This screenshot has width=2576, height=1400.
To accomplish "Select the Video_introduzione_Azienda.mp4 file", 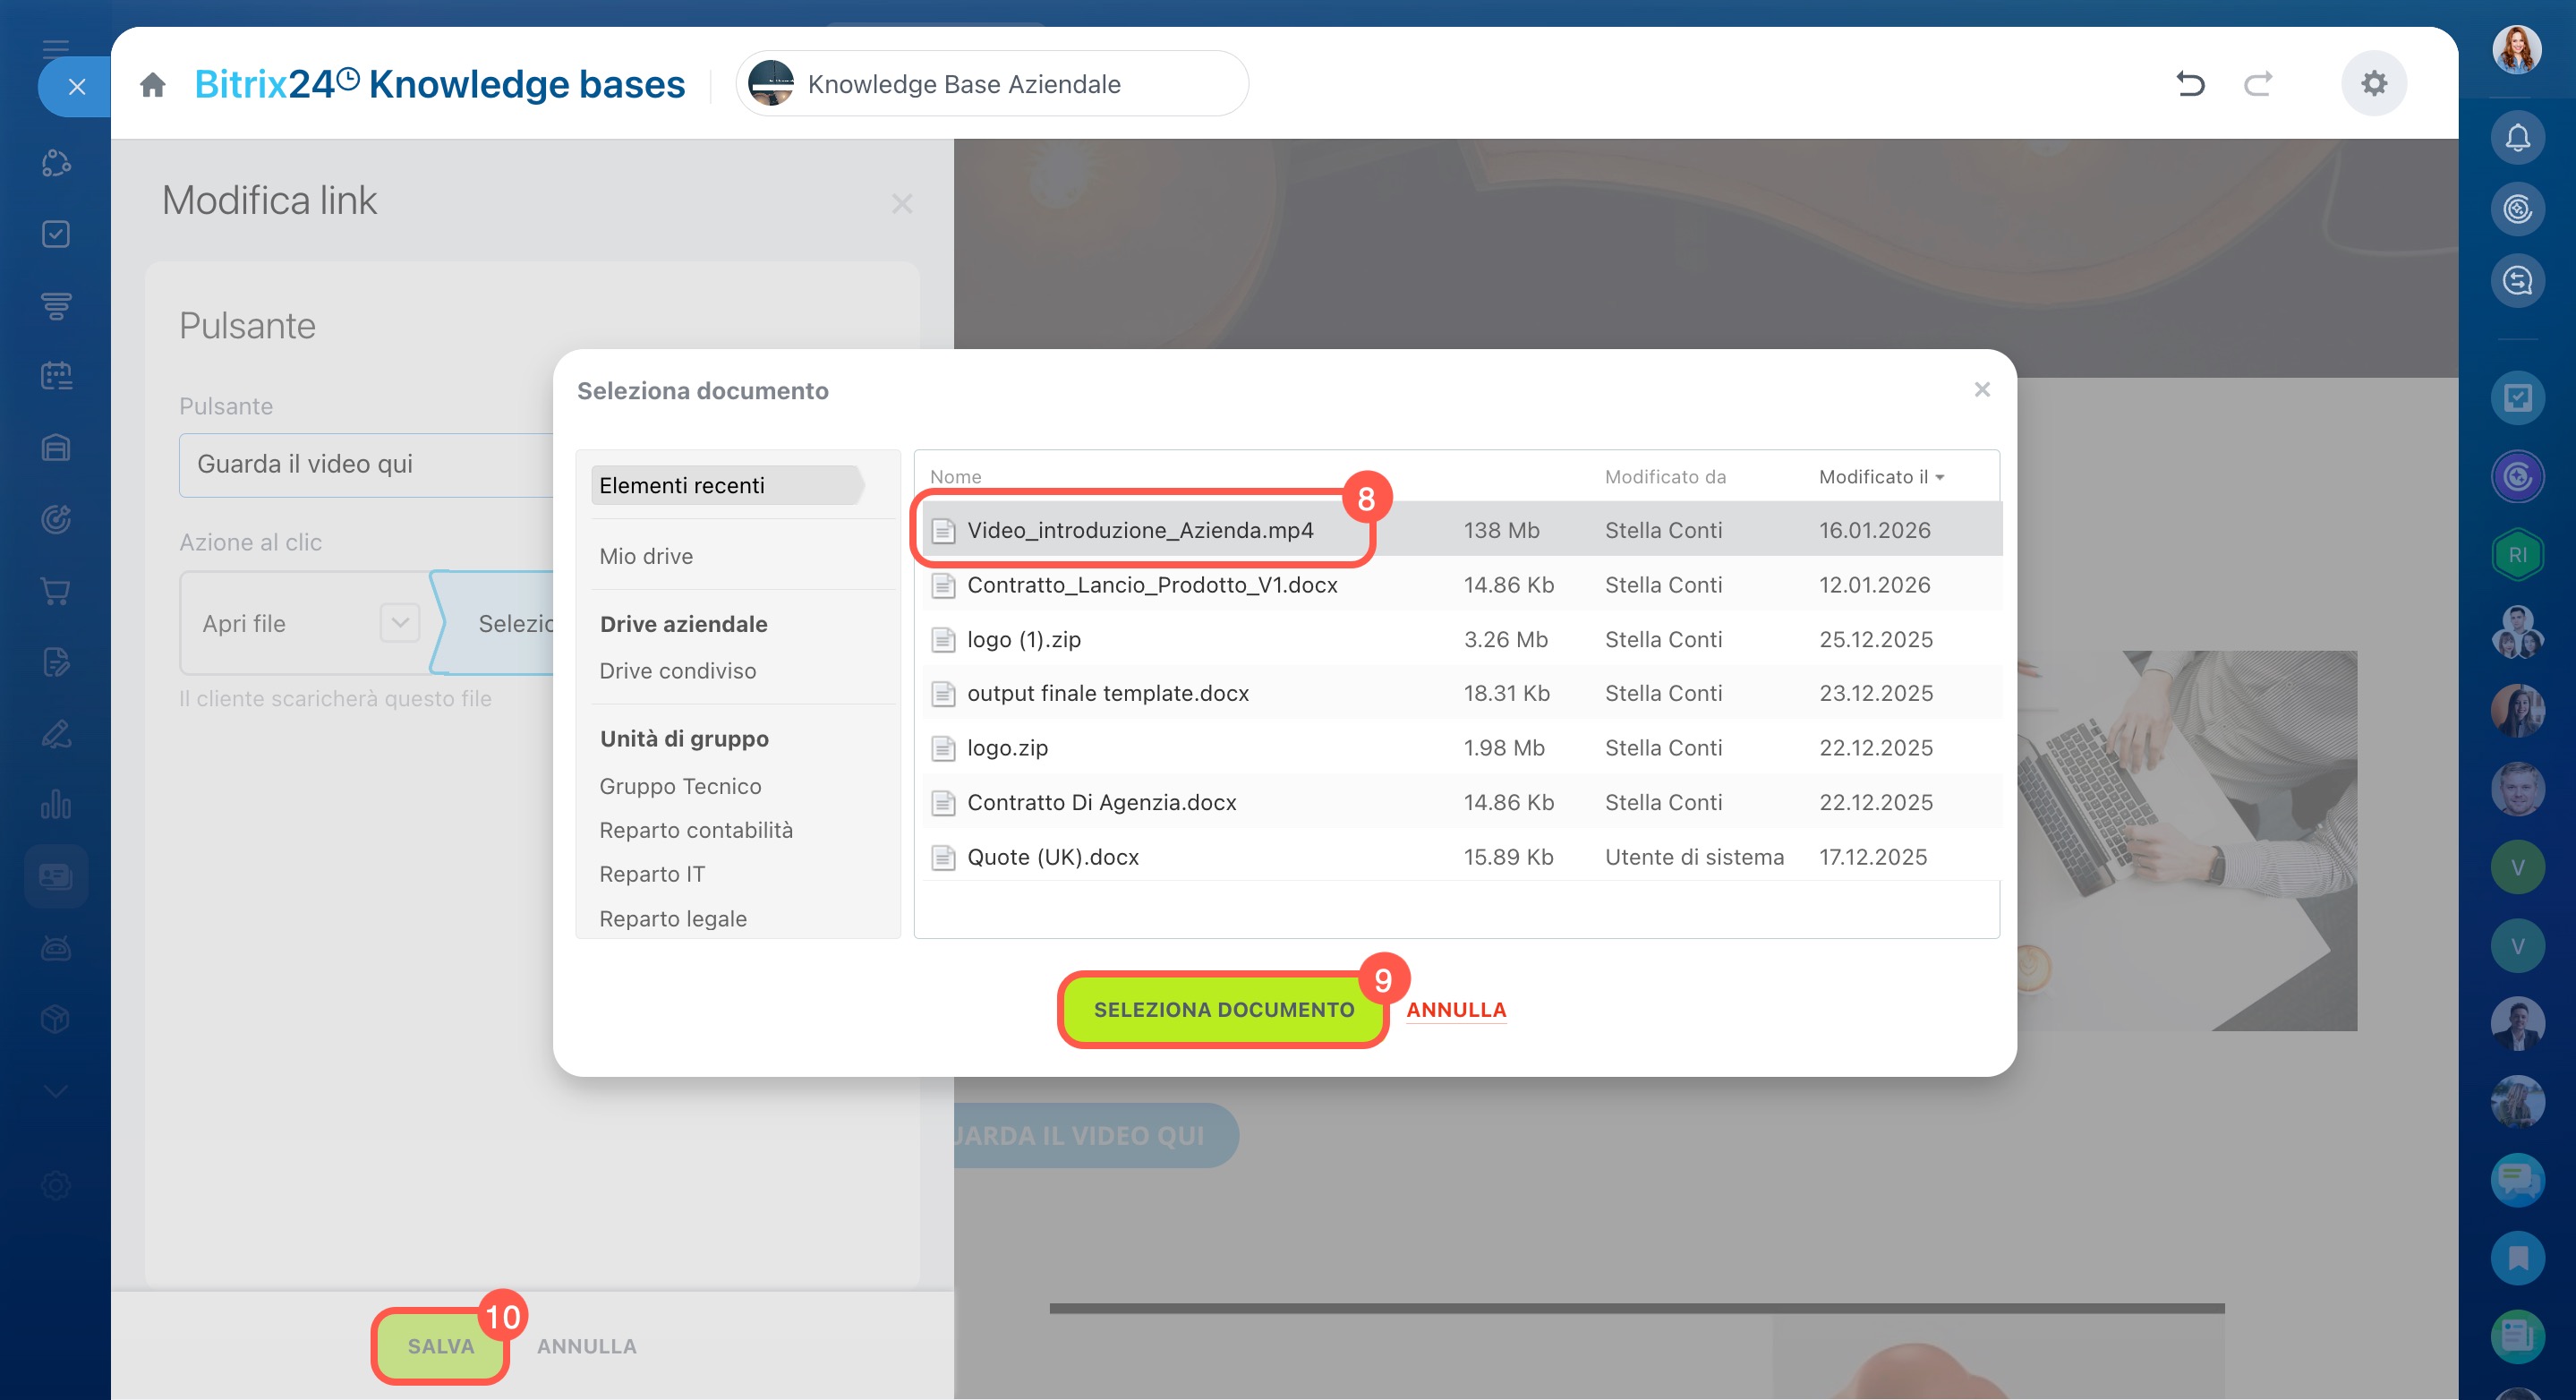I will coord(1140,530).
